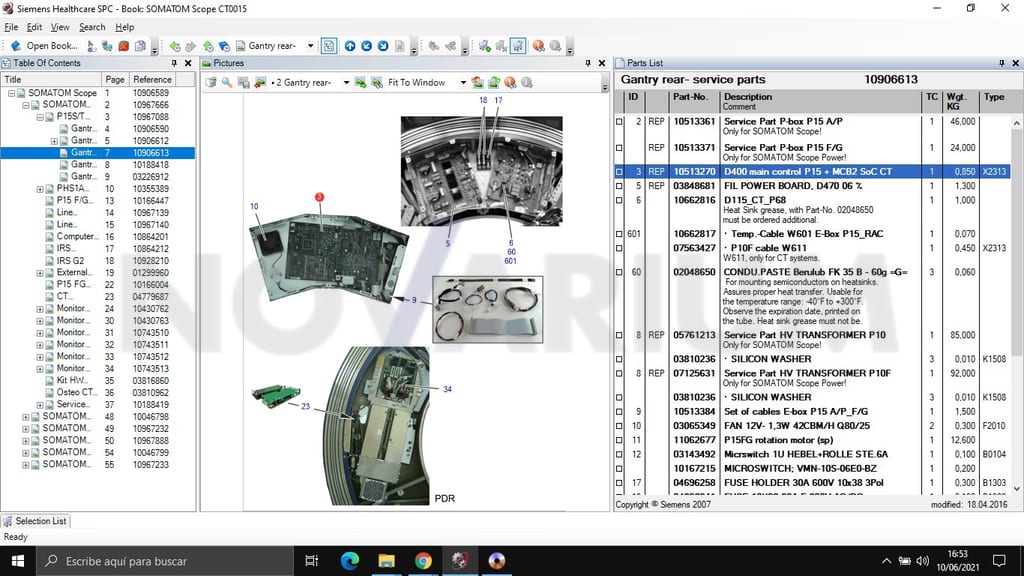Viewport: 1024px width, 576px height.
Task: Check the box for FAN 12V- 1,3W row
Action: [x=619, y=426]
